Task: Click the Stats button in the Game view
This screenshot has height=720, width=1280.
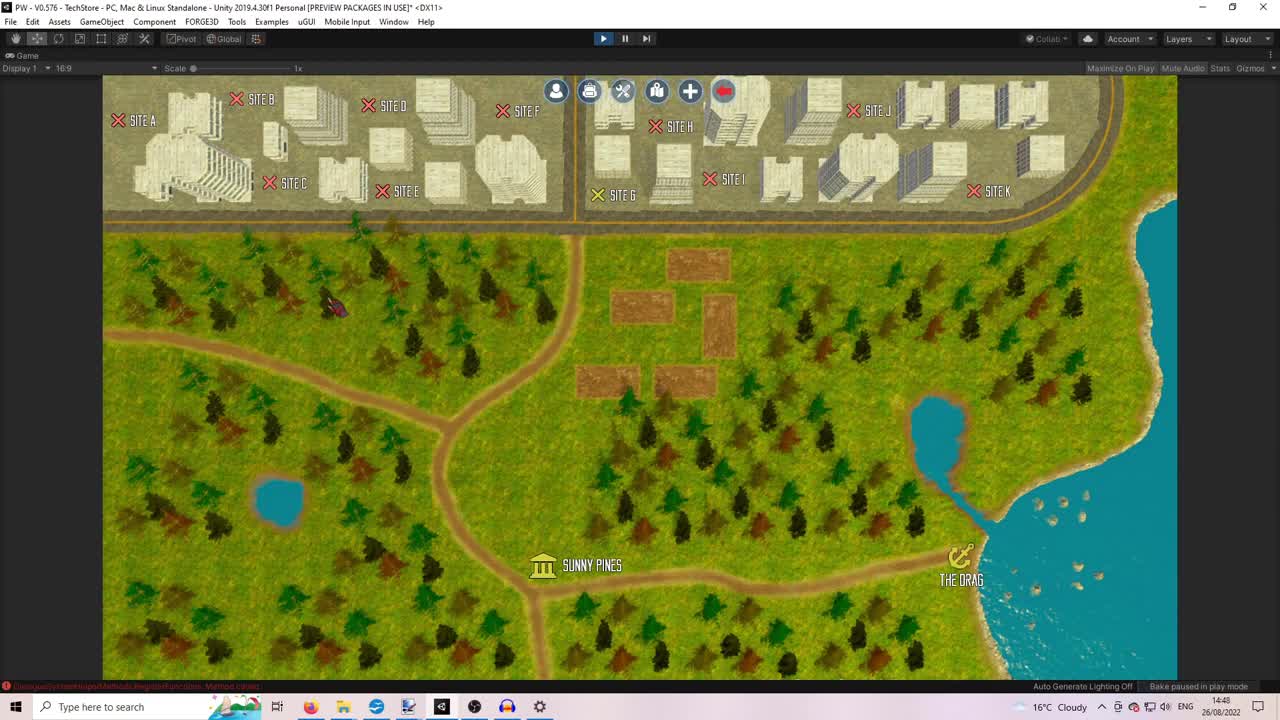Action: [x=1219, y=68]
